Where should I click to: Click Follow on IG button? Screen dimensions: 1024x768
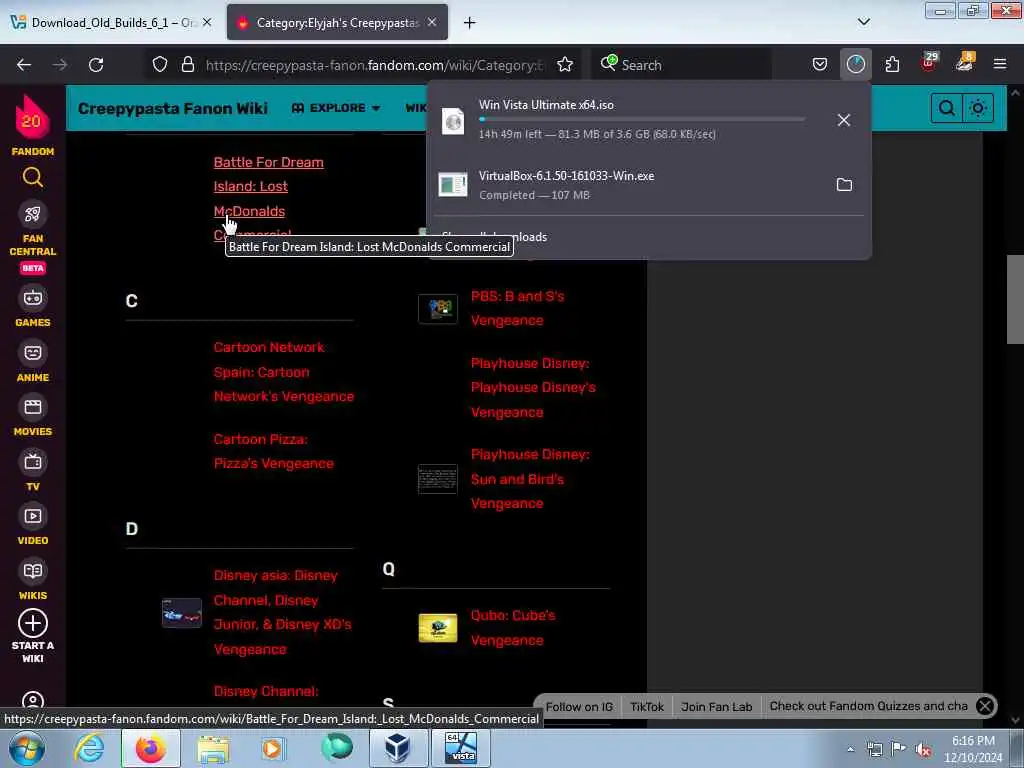(579, 707)
